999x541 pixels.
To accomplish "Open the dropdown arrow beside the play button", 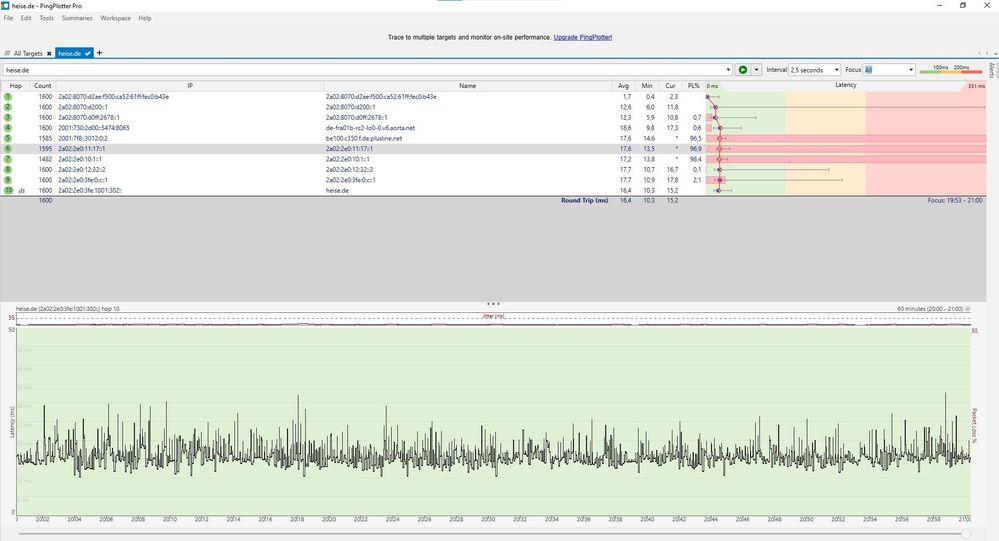I will 756,69.
